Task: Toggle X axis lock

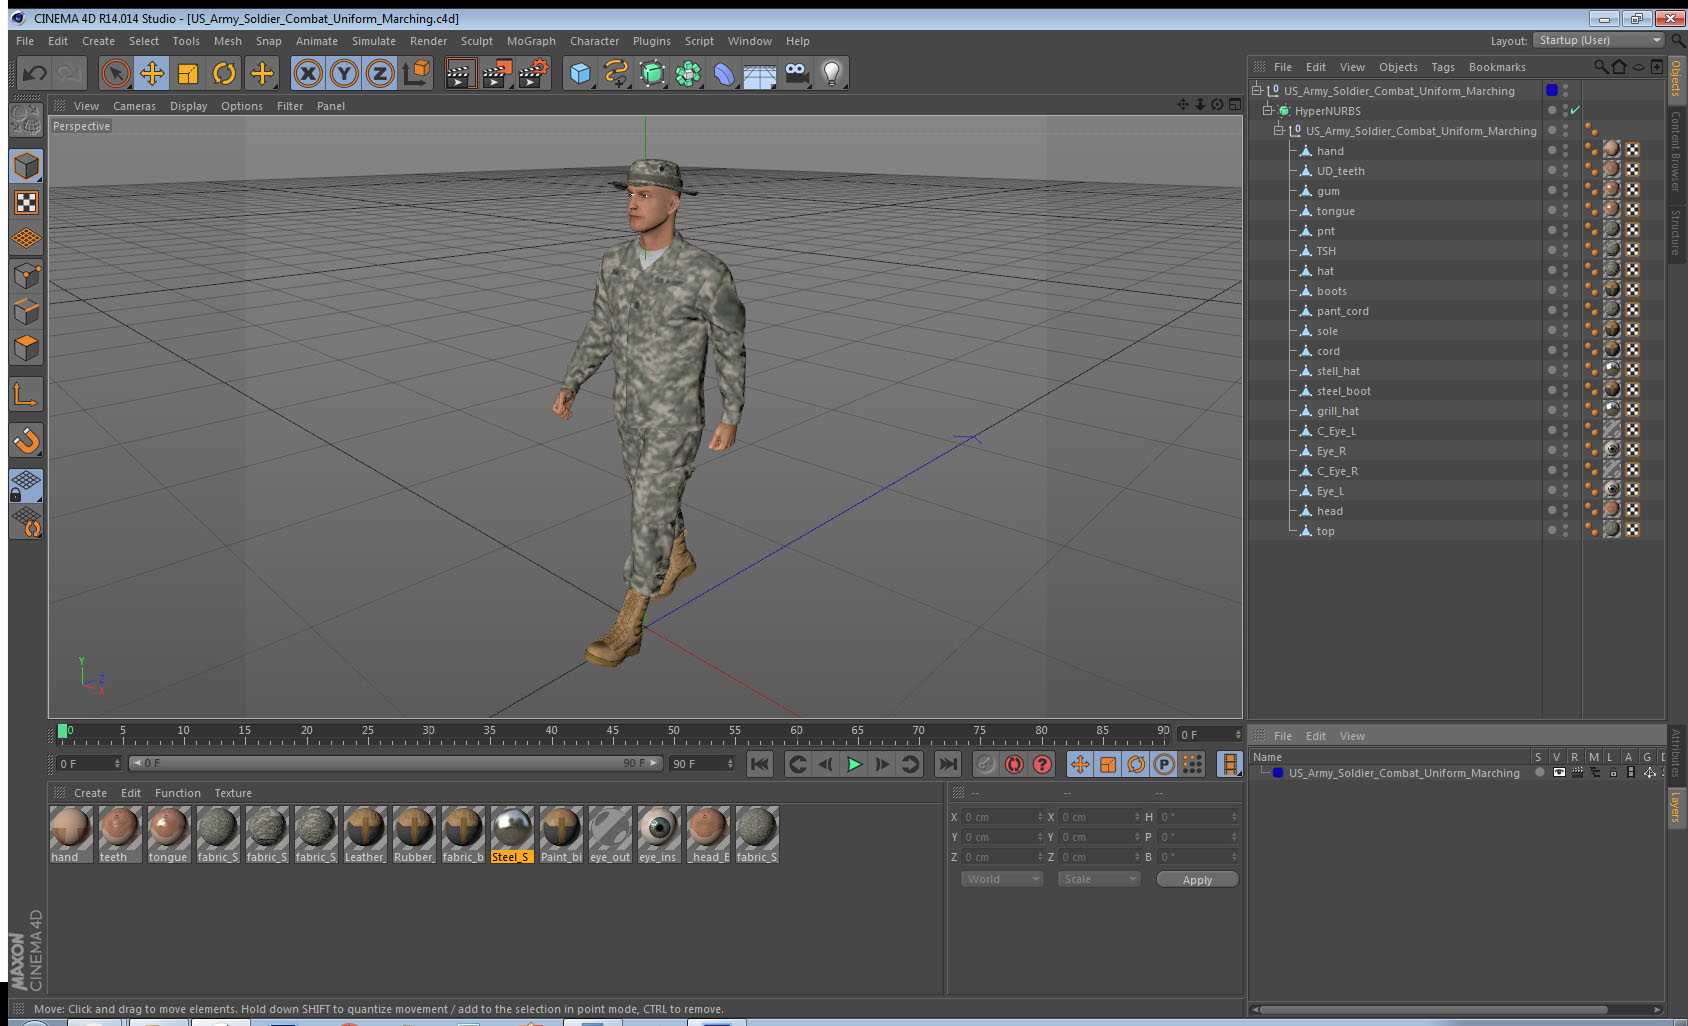Action: point(308,73)
